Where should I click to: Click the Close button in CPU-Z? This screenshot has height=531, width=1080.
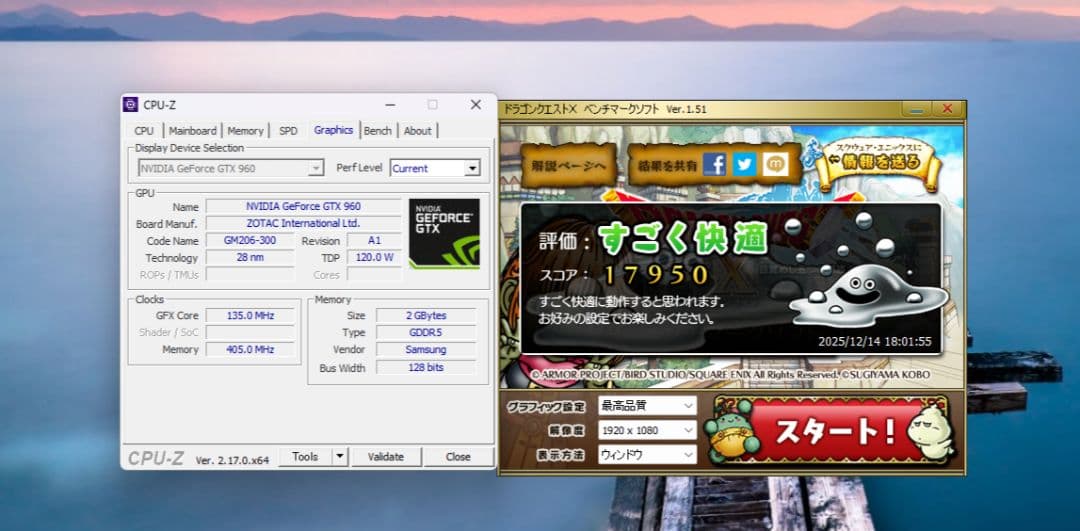tap(458, 457)
